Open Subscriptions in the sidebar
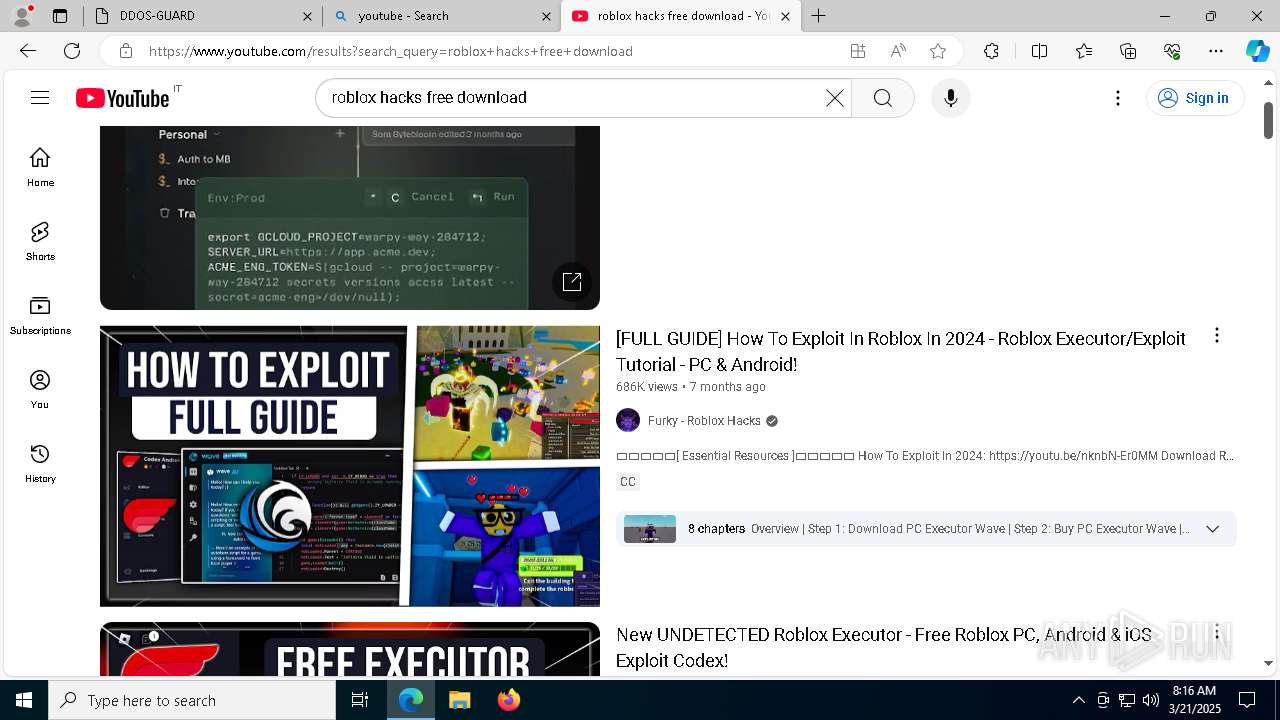This screenshot has width=1280, height=720. 40,315
